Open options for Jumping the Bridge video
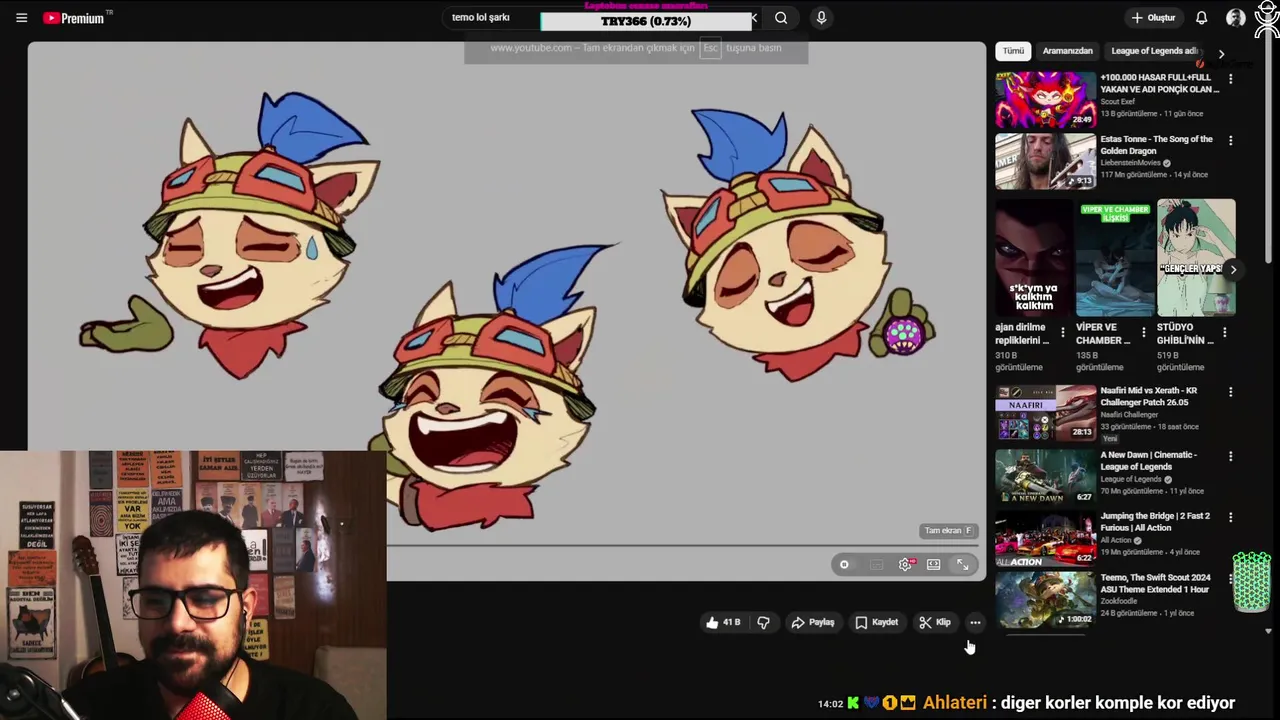 [x=1231, y=517]
